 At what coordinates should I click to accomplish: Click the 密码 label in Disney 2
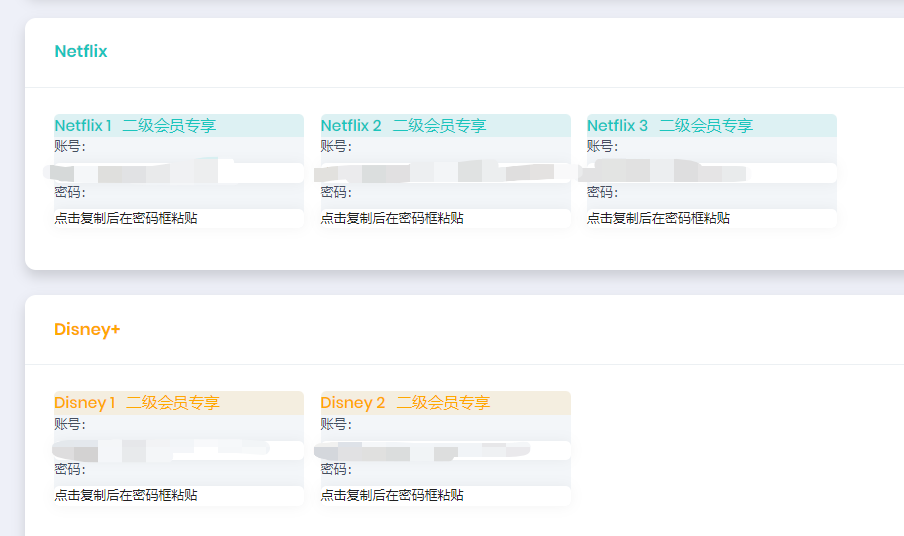point(336,469)
